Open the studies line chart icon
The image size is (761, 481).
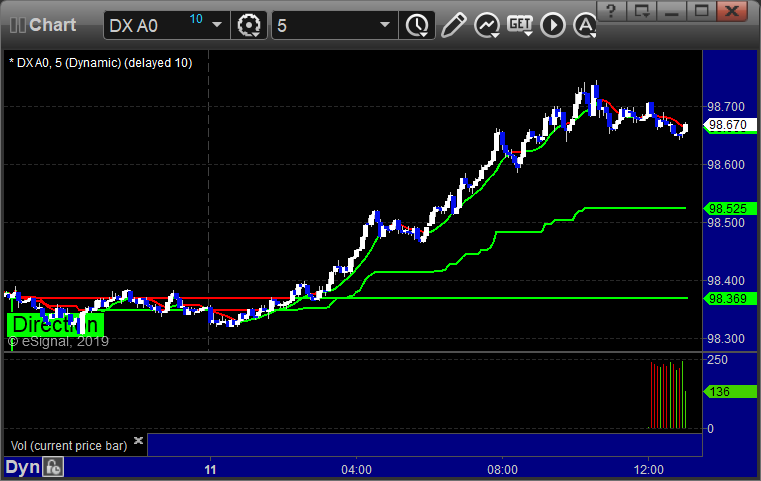coord(487,25)
